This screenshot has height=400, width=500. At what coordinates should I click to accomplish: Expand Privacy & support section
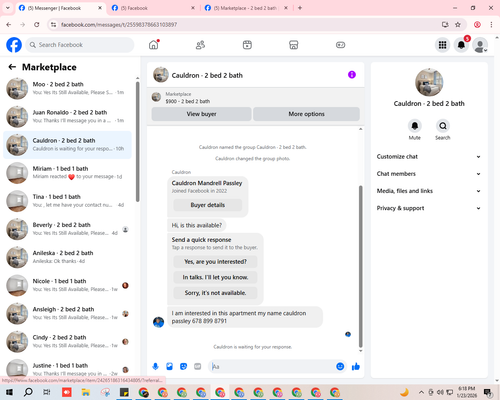pyautogui.click(x=429, y=208)
